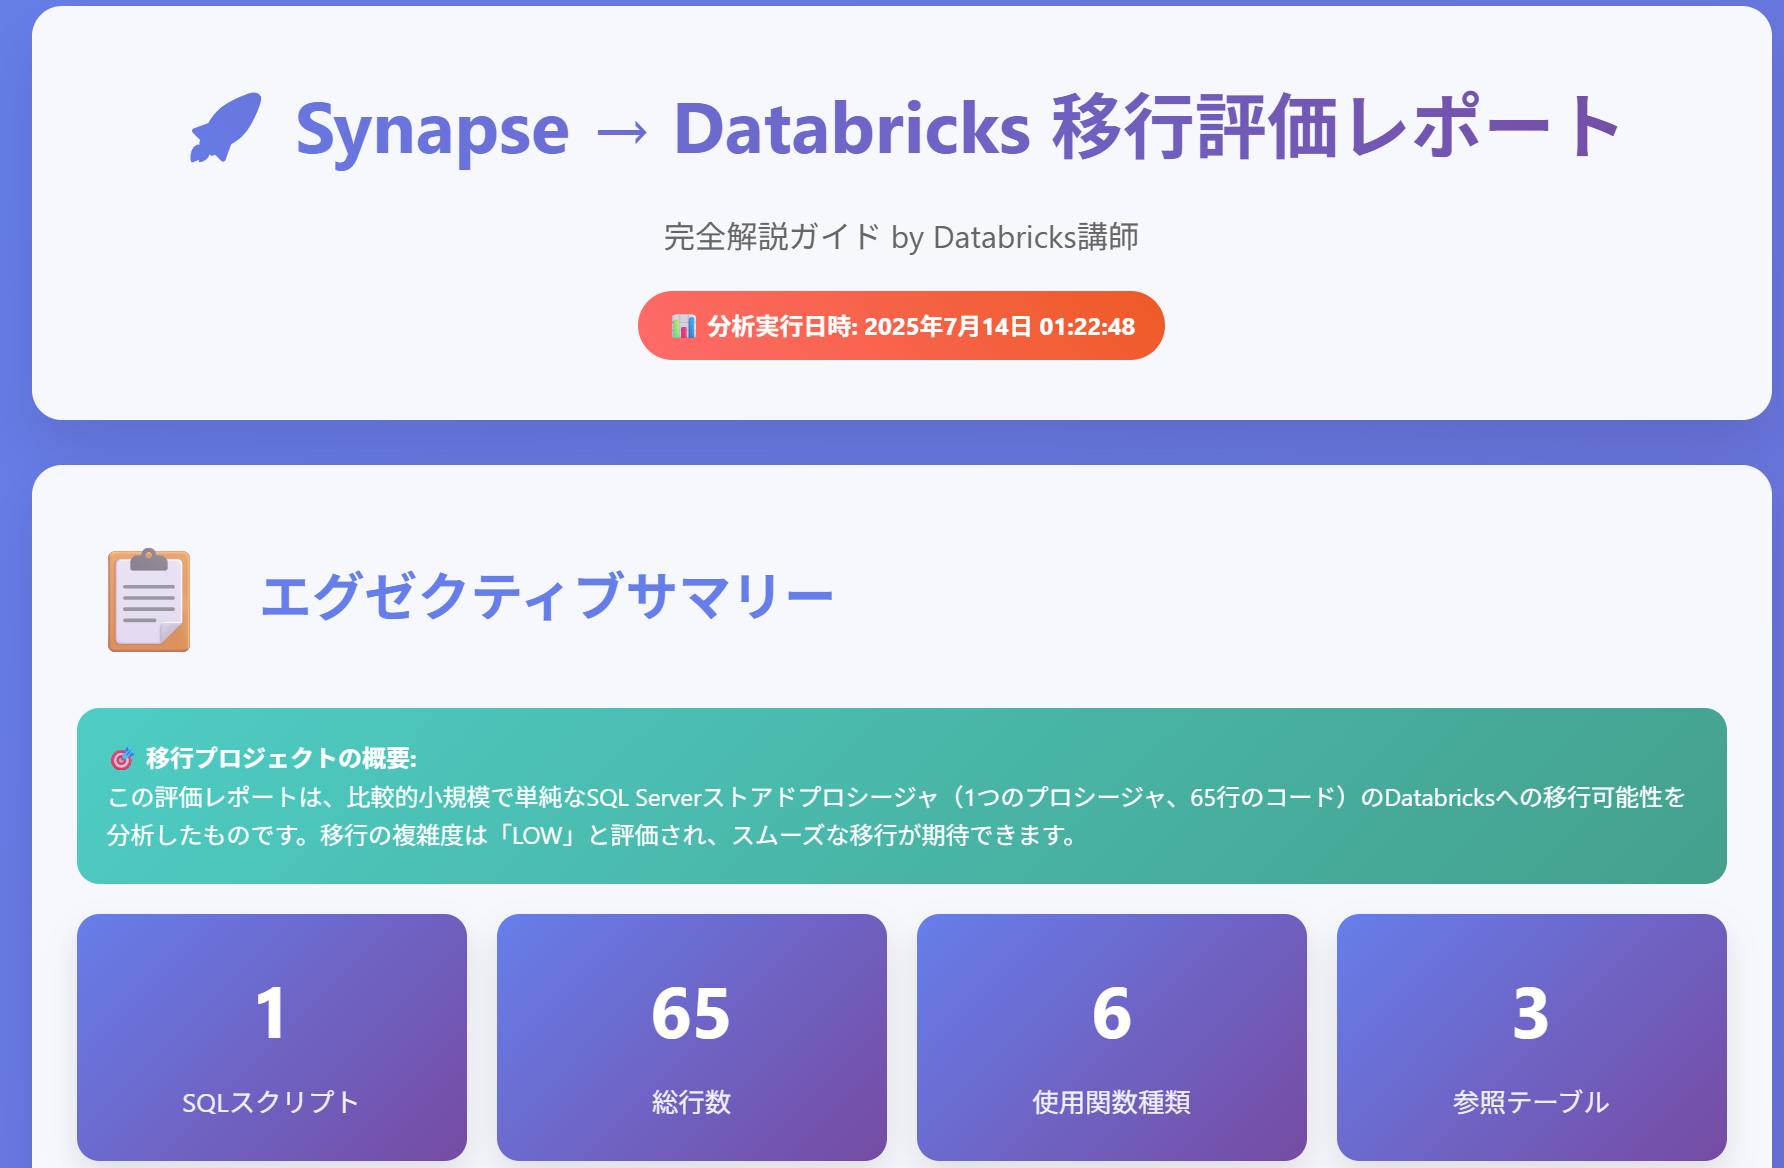Click the subtitle 完全解説ガイド by Databricks講師
The image size is (1784, 1168).
click(x=901, y=237)
